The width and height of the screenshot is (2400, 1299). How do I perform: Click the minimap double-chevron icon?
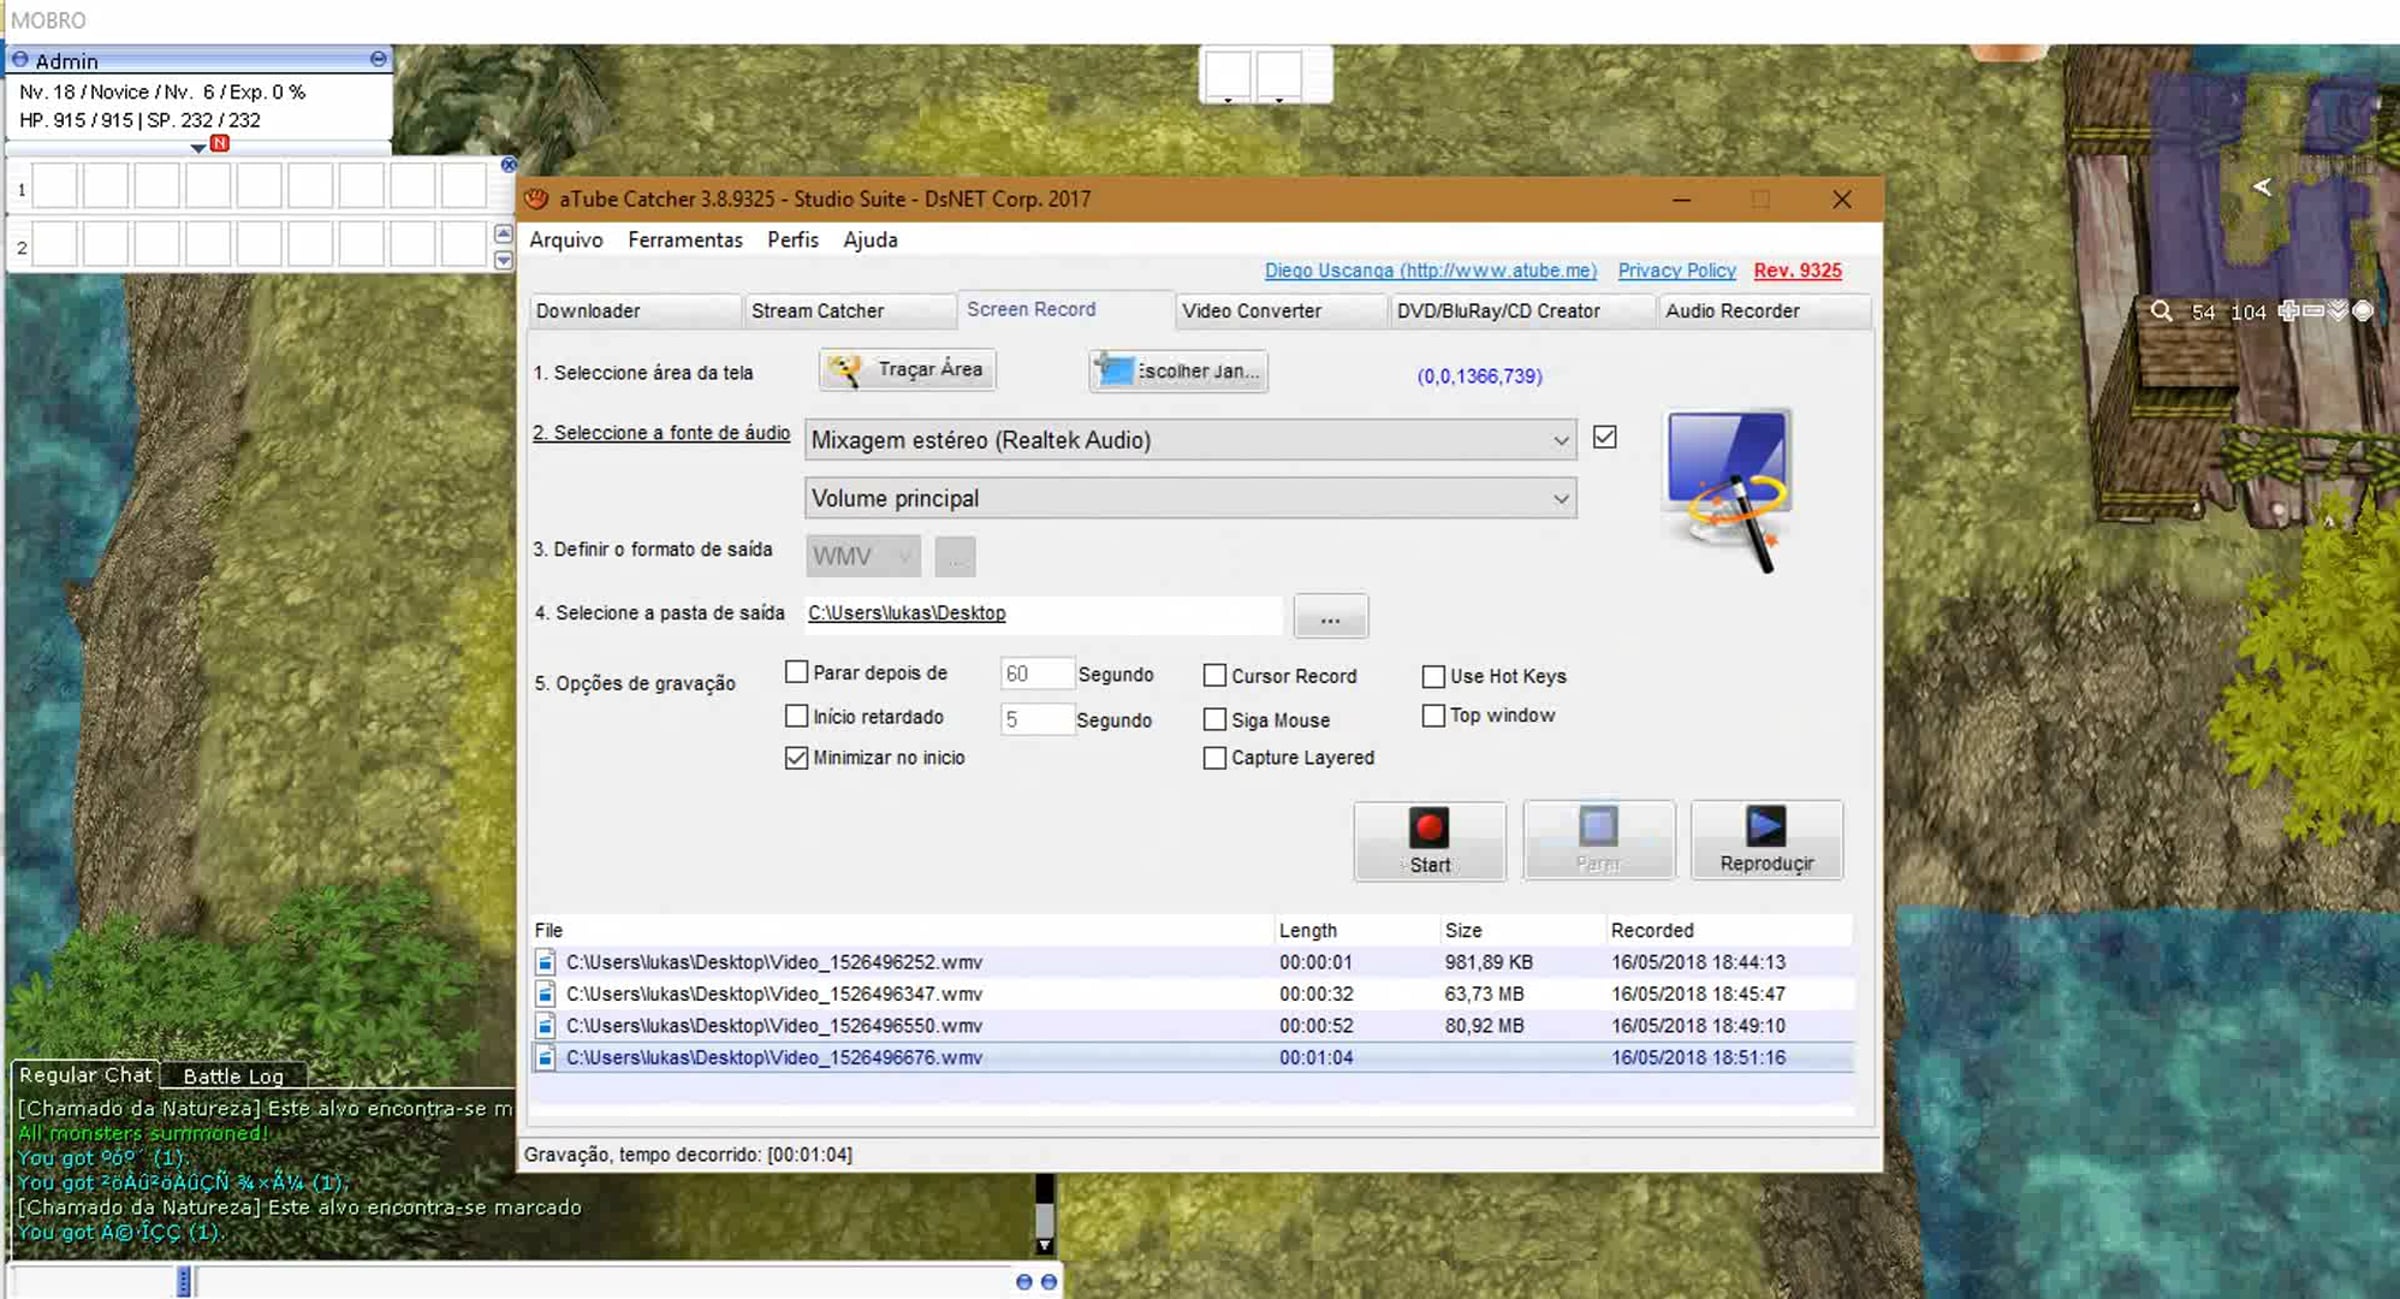pos(2338,310)
